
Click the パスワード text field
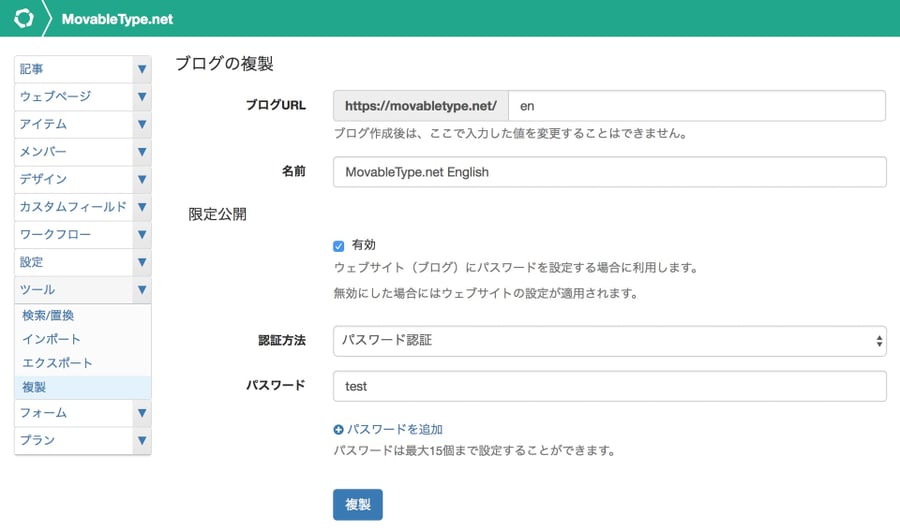point(610,386)
